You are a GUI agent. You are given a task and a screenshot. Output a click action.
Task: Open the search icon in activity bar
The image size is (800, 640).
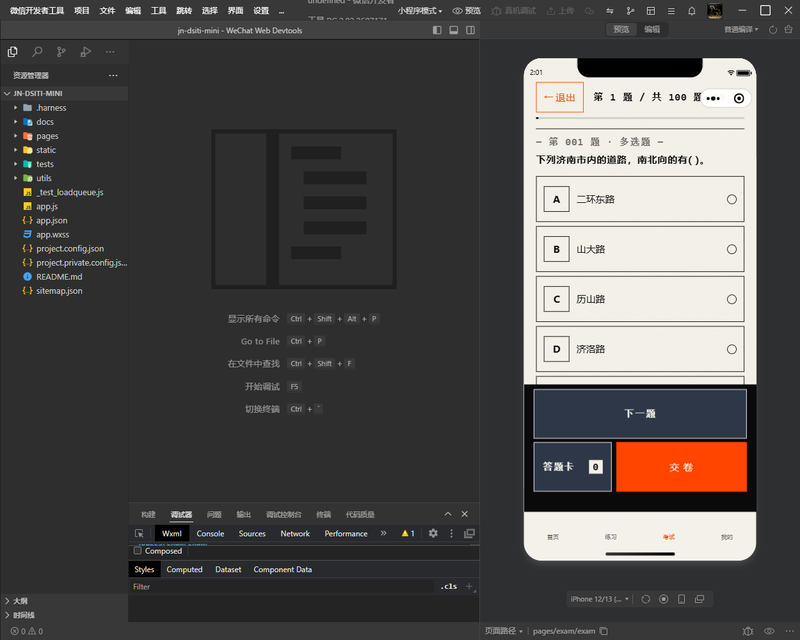pyautogui.click(x=37, y=52)
